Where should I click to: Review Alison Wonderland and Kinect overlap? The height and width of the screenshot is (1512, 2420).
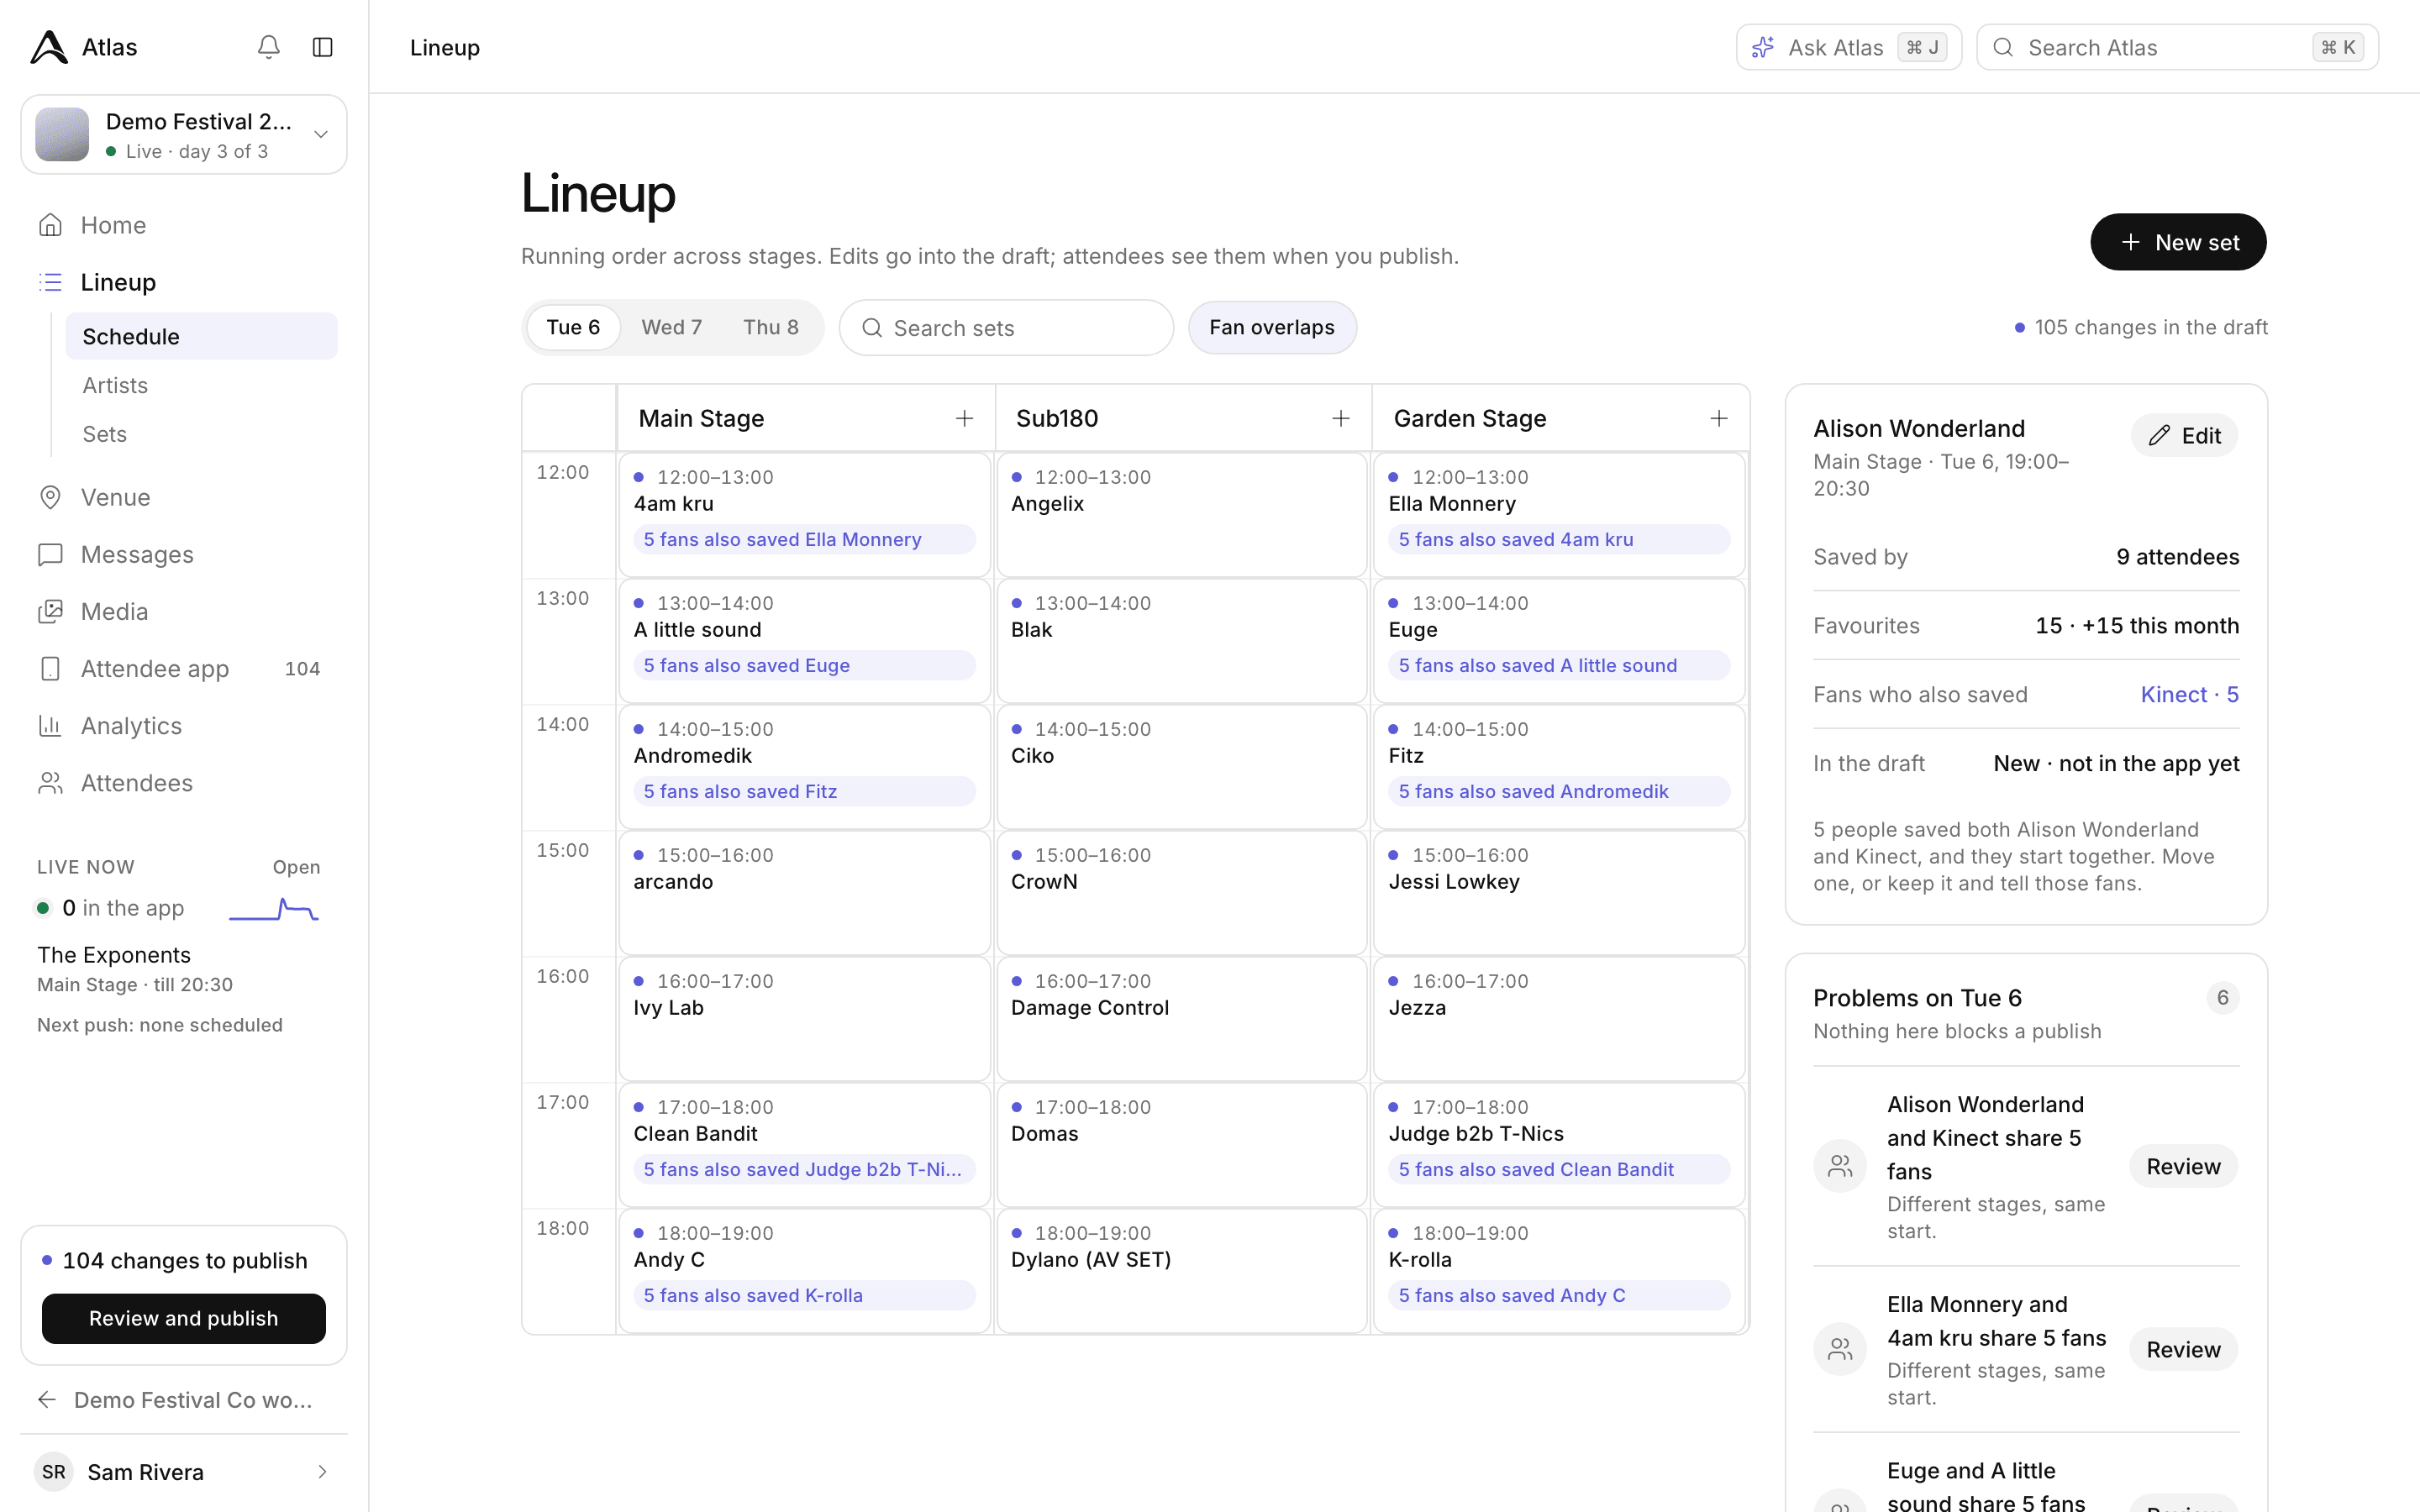(2183, 1166)
